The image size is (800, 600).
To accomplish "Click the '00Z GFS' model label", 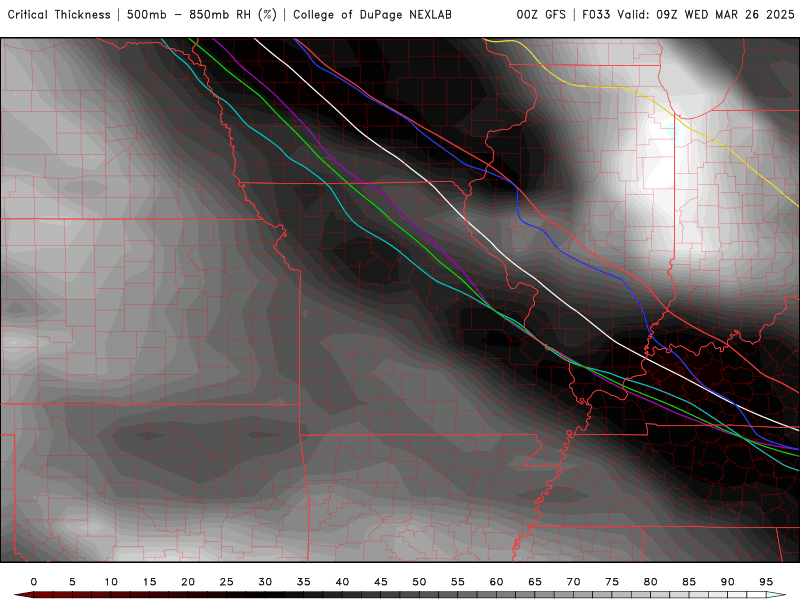I will point(541,15).
